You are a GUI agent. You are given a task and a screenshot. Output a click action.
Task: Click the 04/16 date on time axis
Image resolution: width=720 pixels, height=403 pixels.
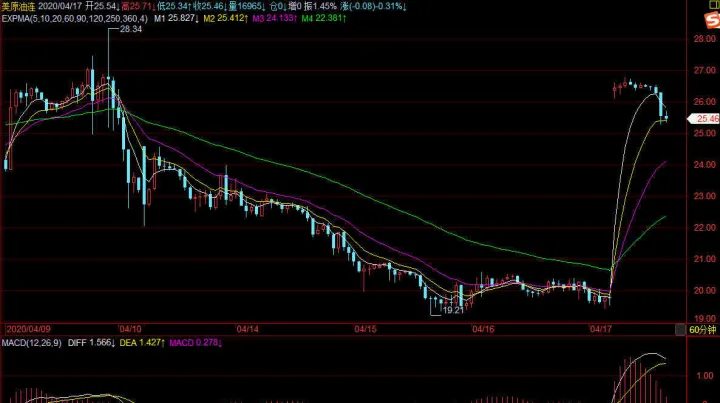point(483,328)
